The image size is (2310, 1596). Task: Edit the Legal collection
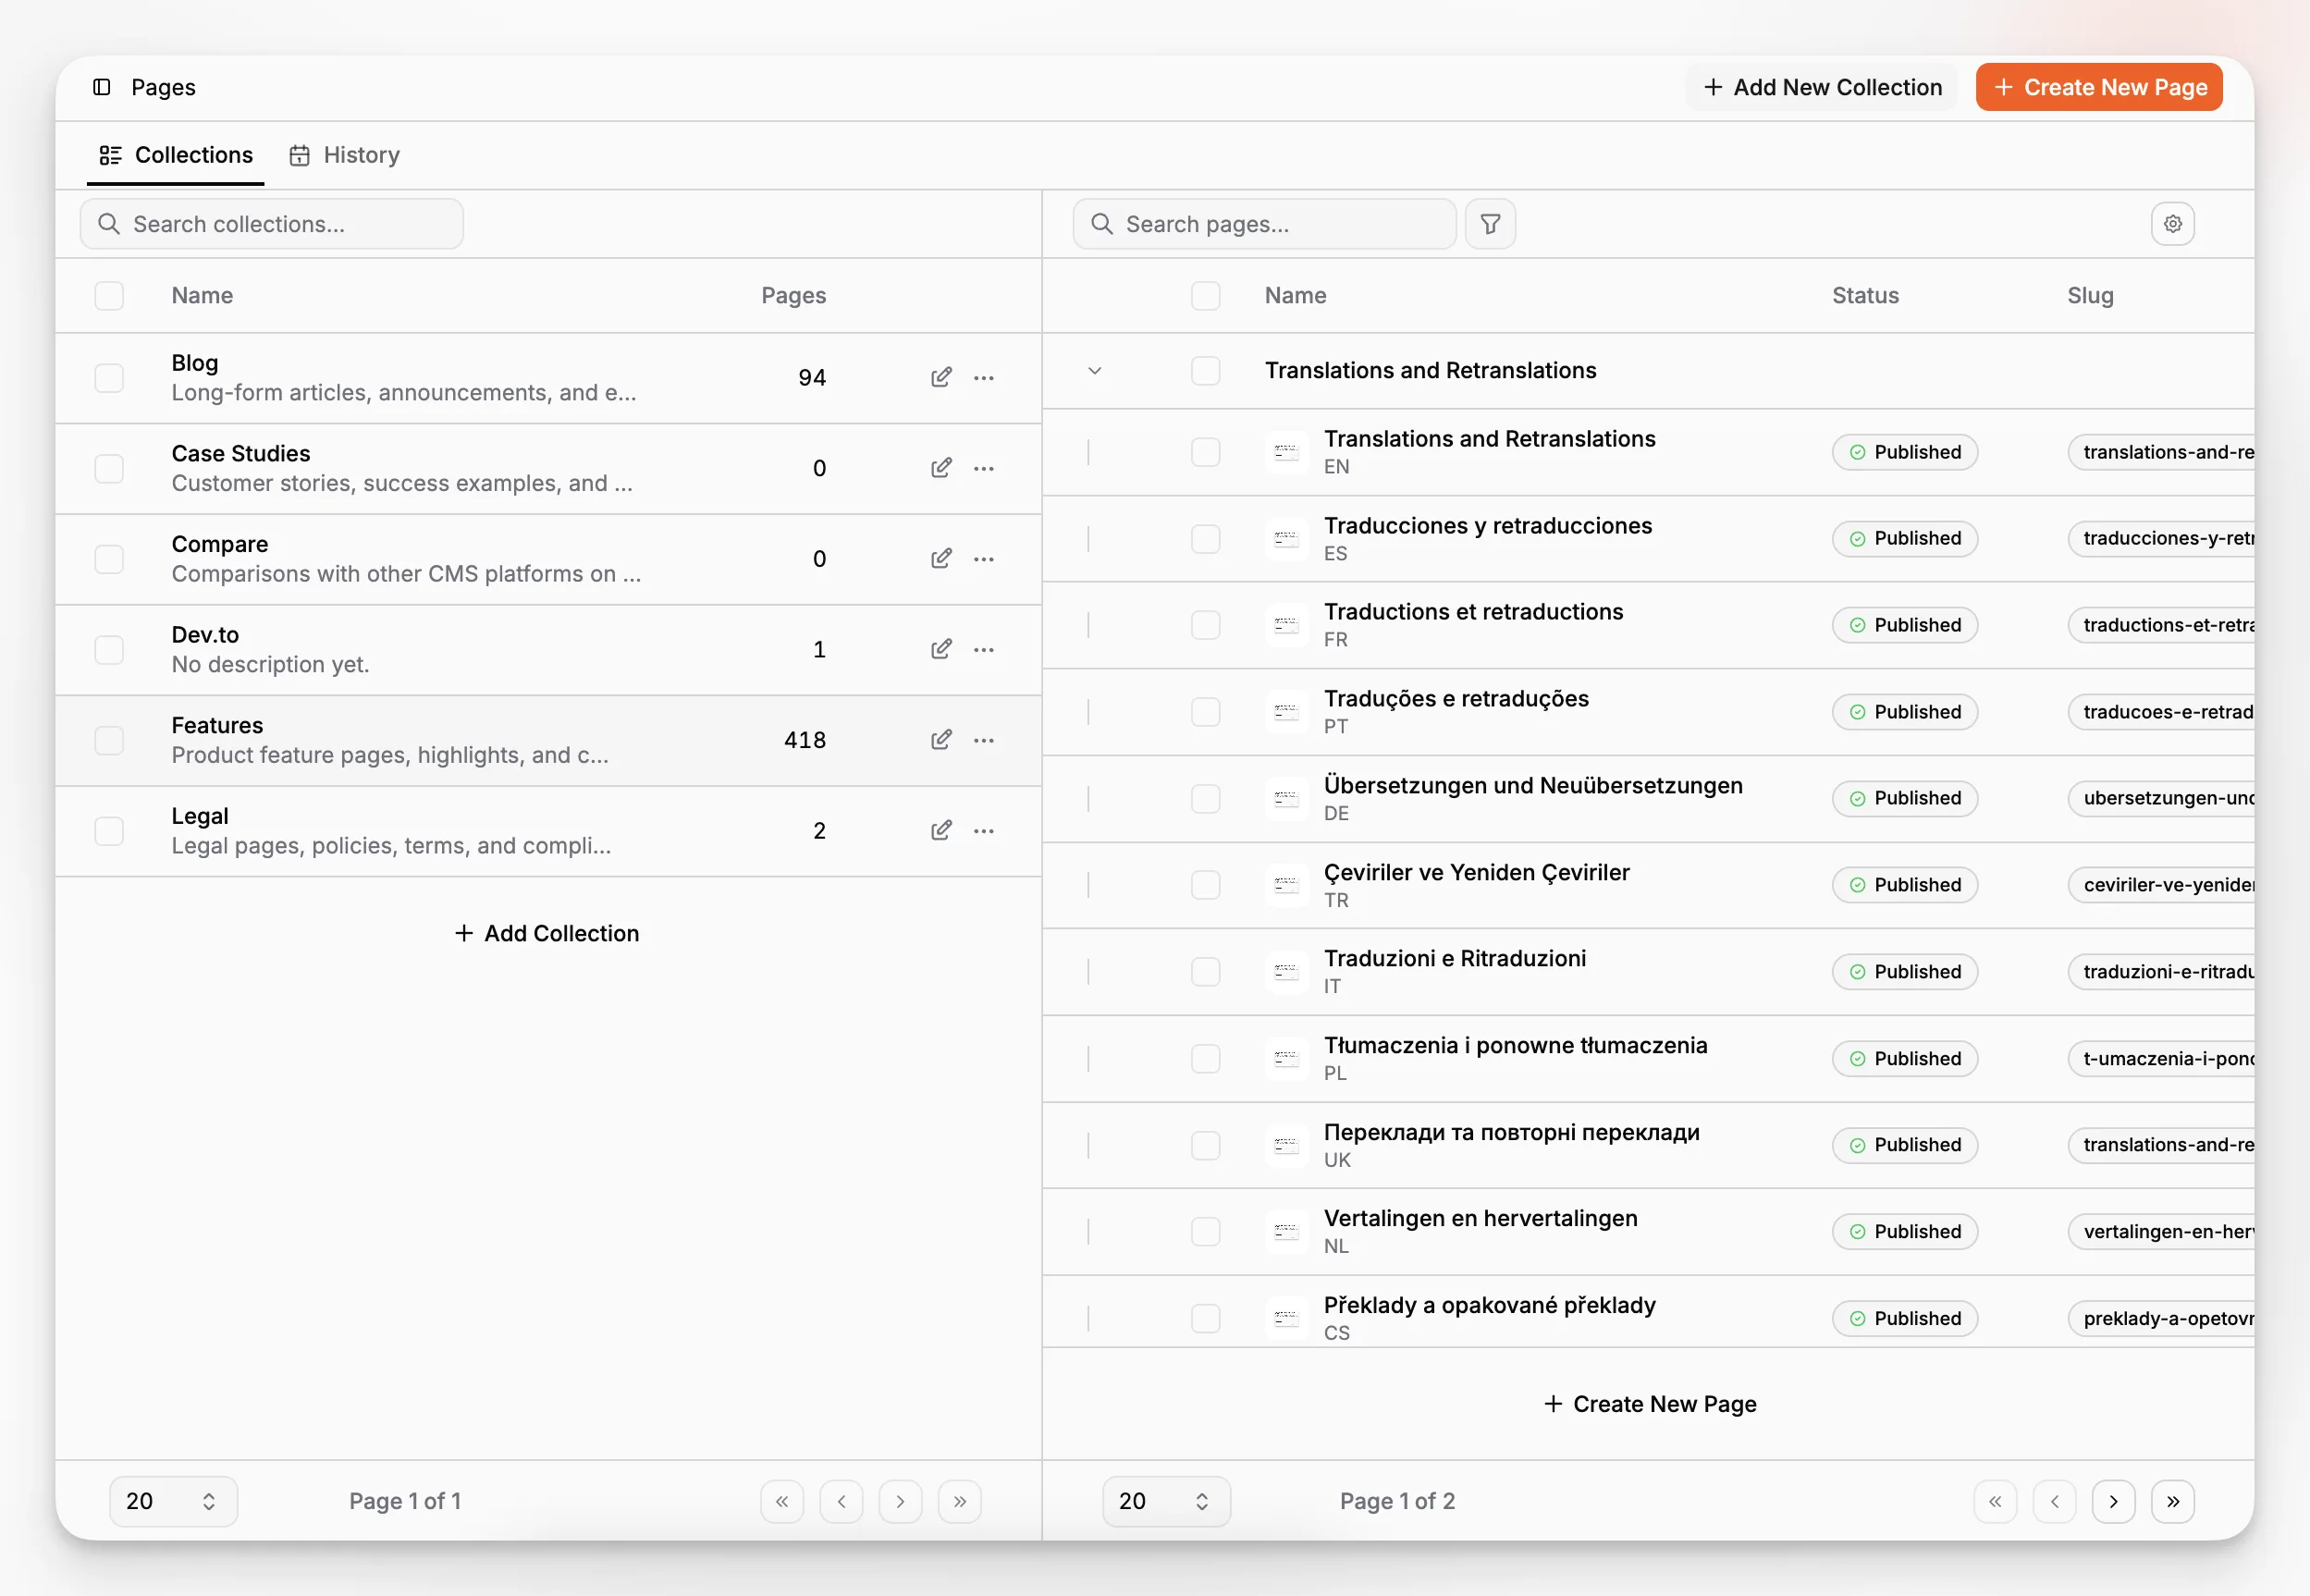[941, 830]
